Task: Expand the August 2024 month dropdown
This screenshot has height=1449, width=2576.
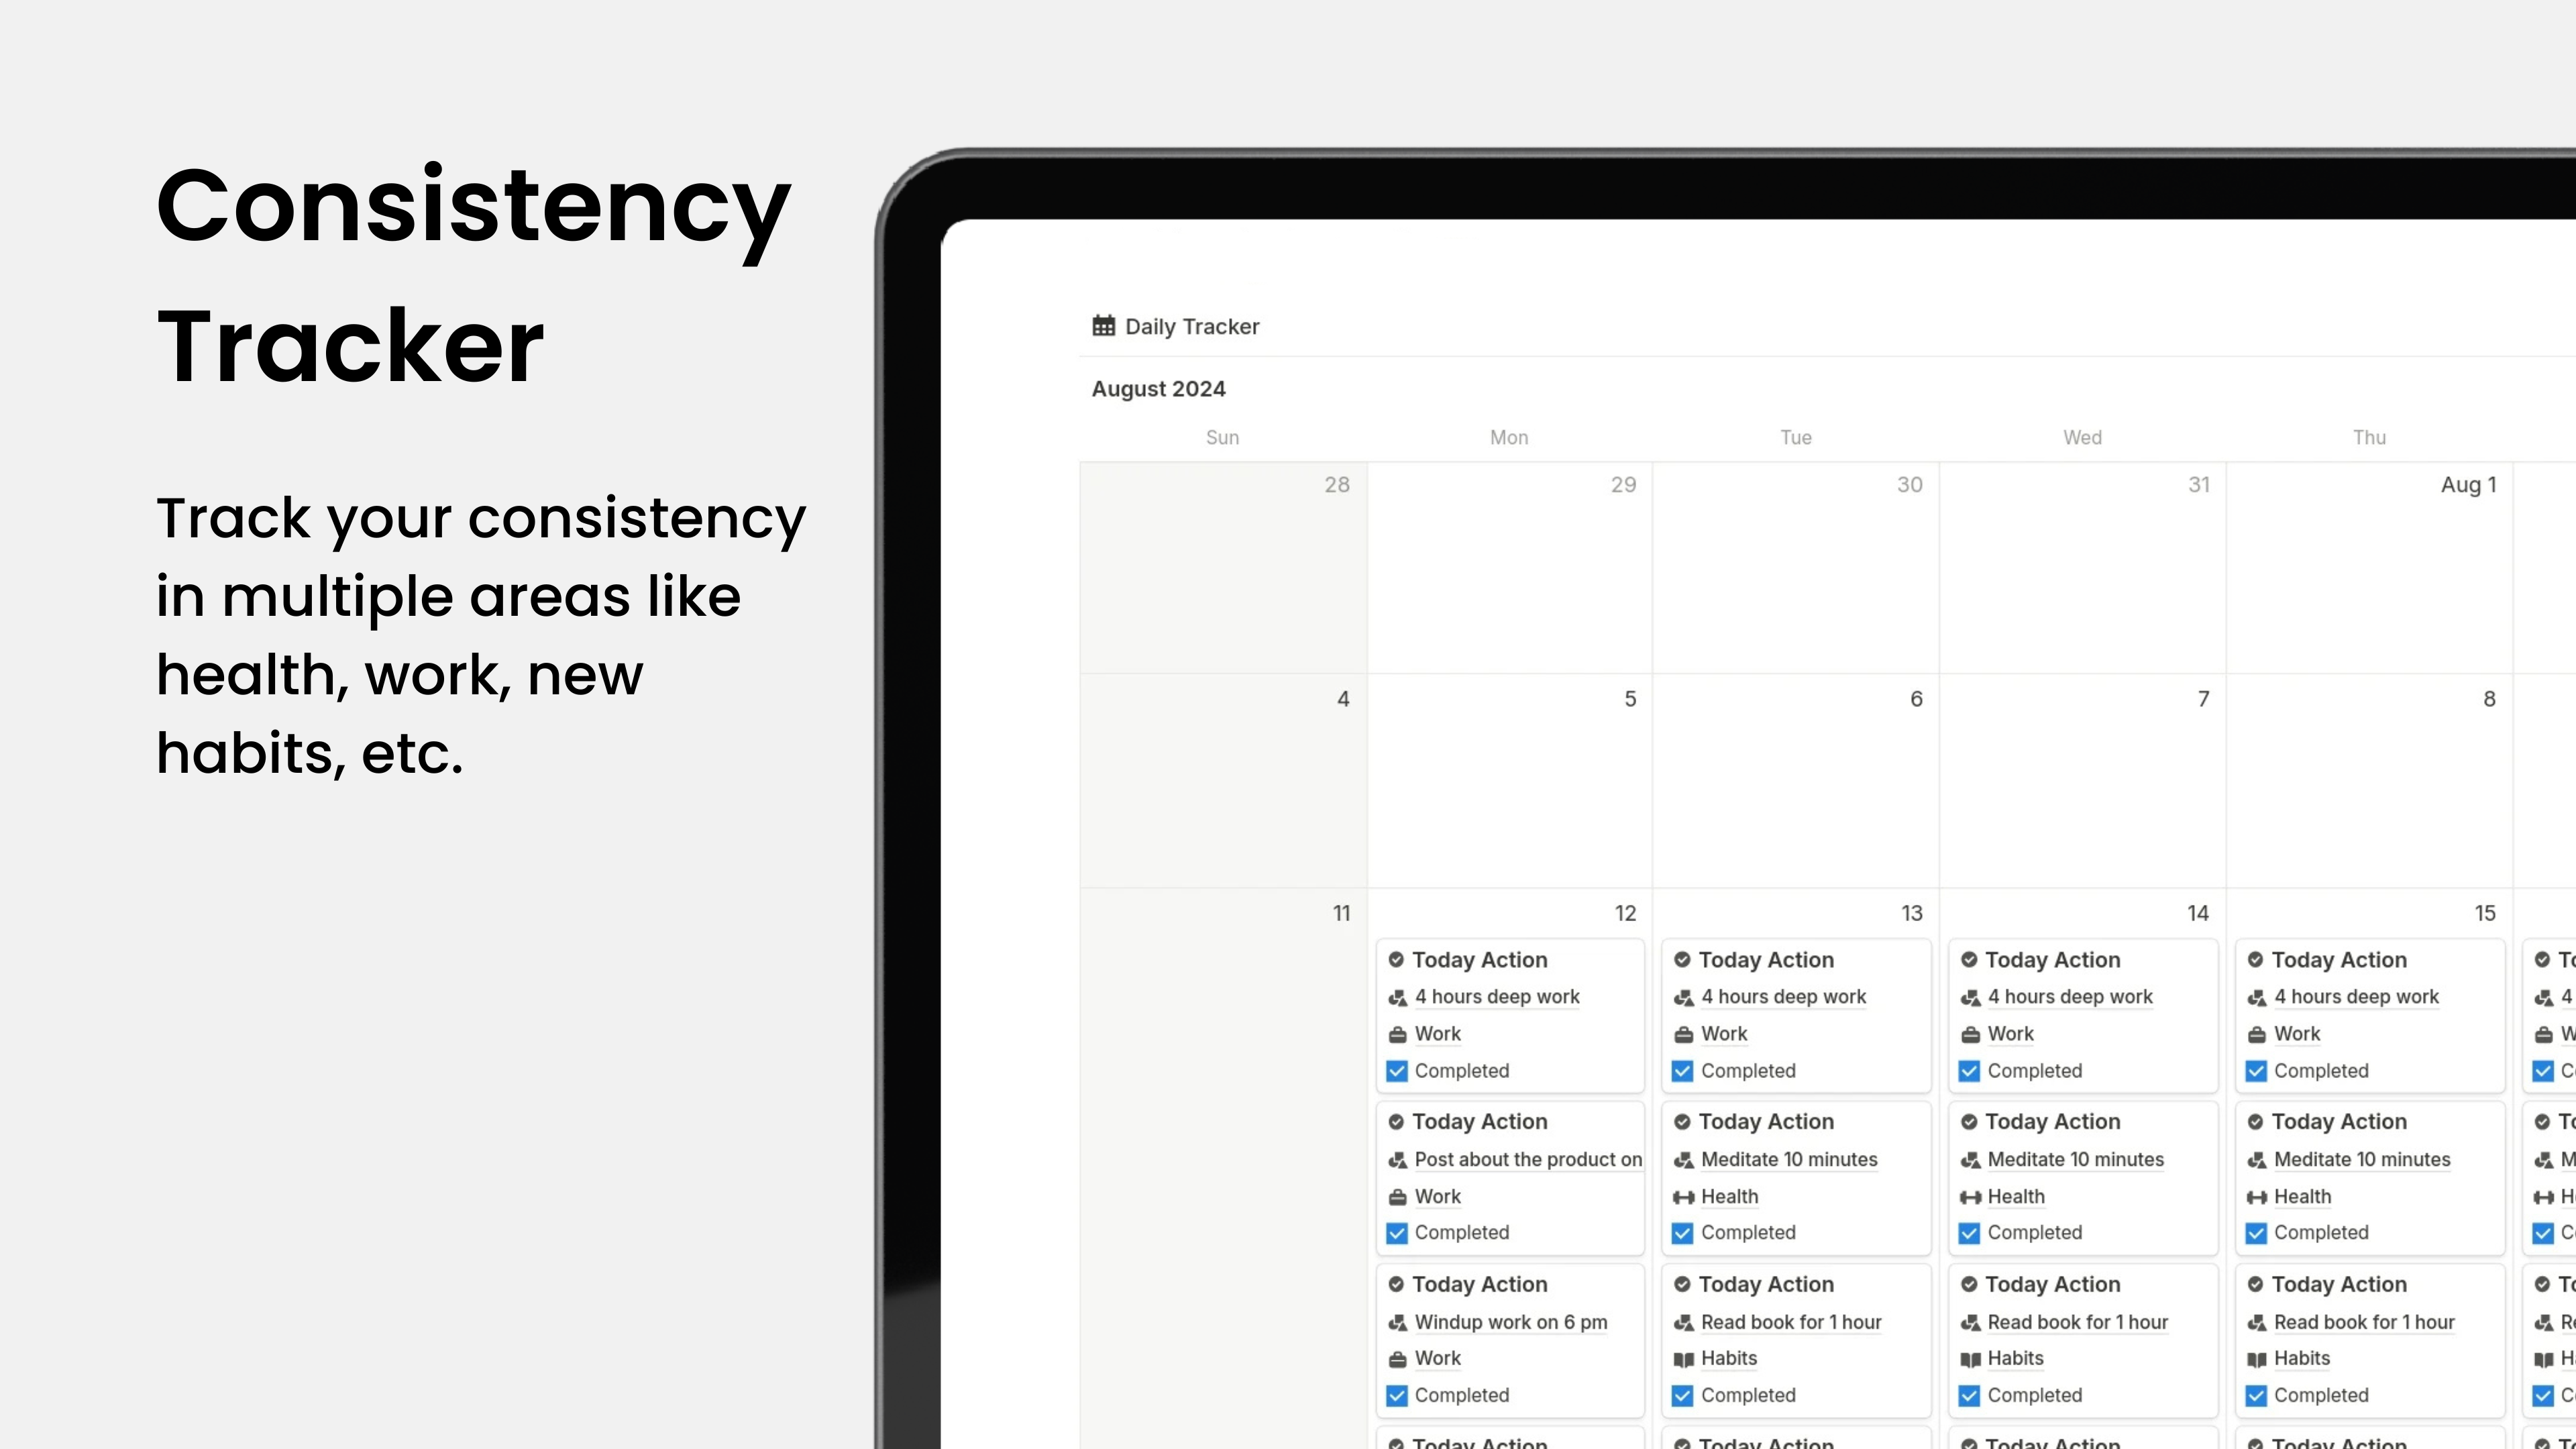Action: [1159, 388]
